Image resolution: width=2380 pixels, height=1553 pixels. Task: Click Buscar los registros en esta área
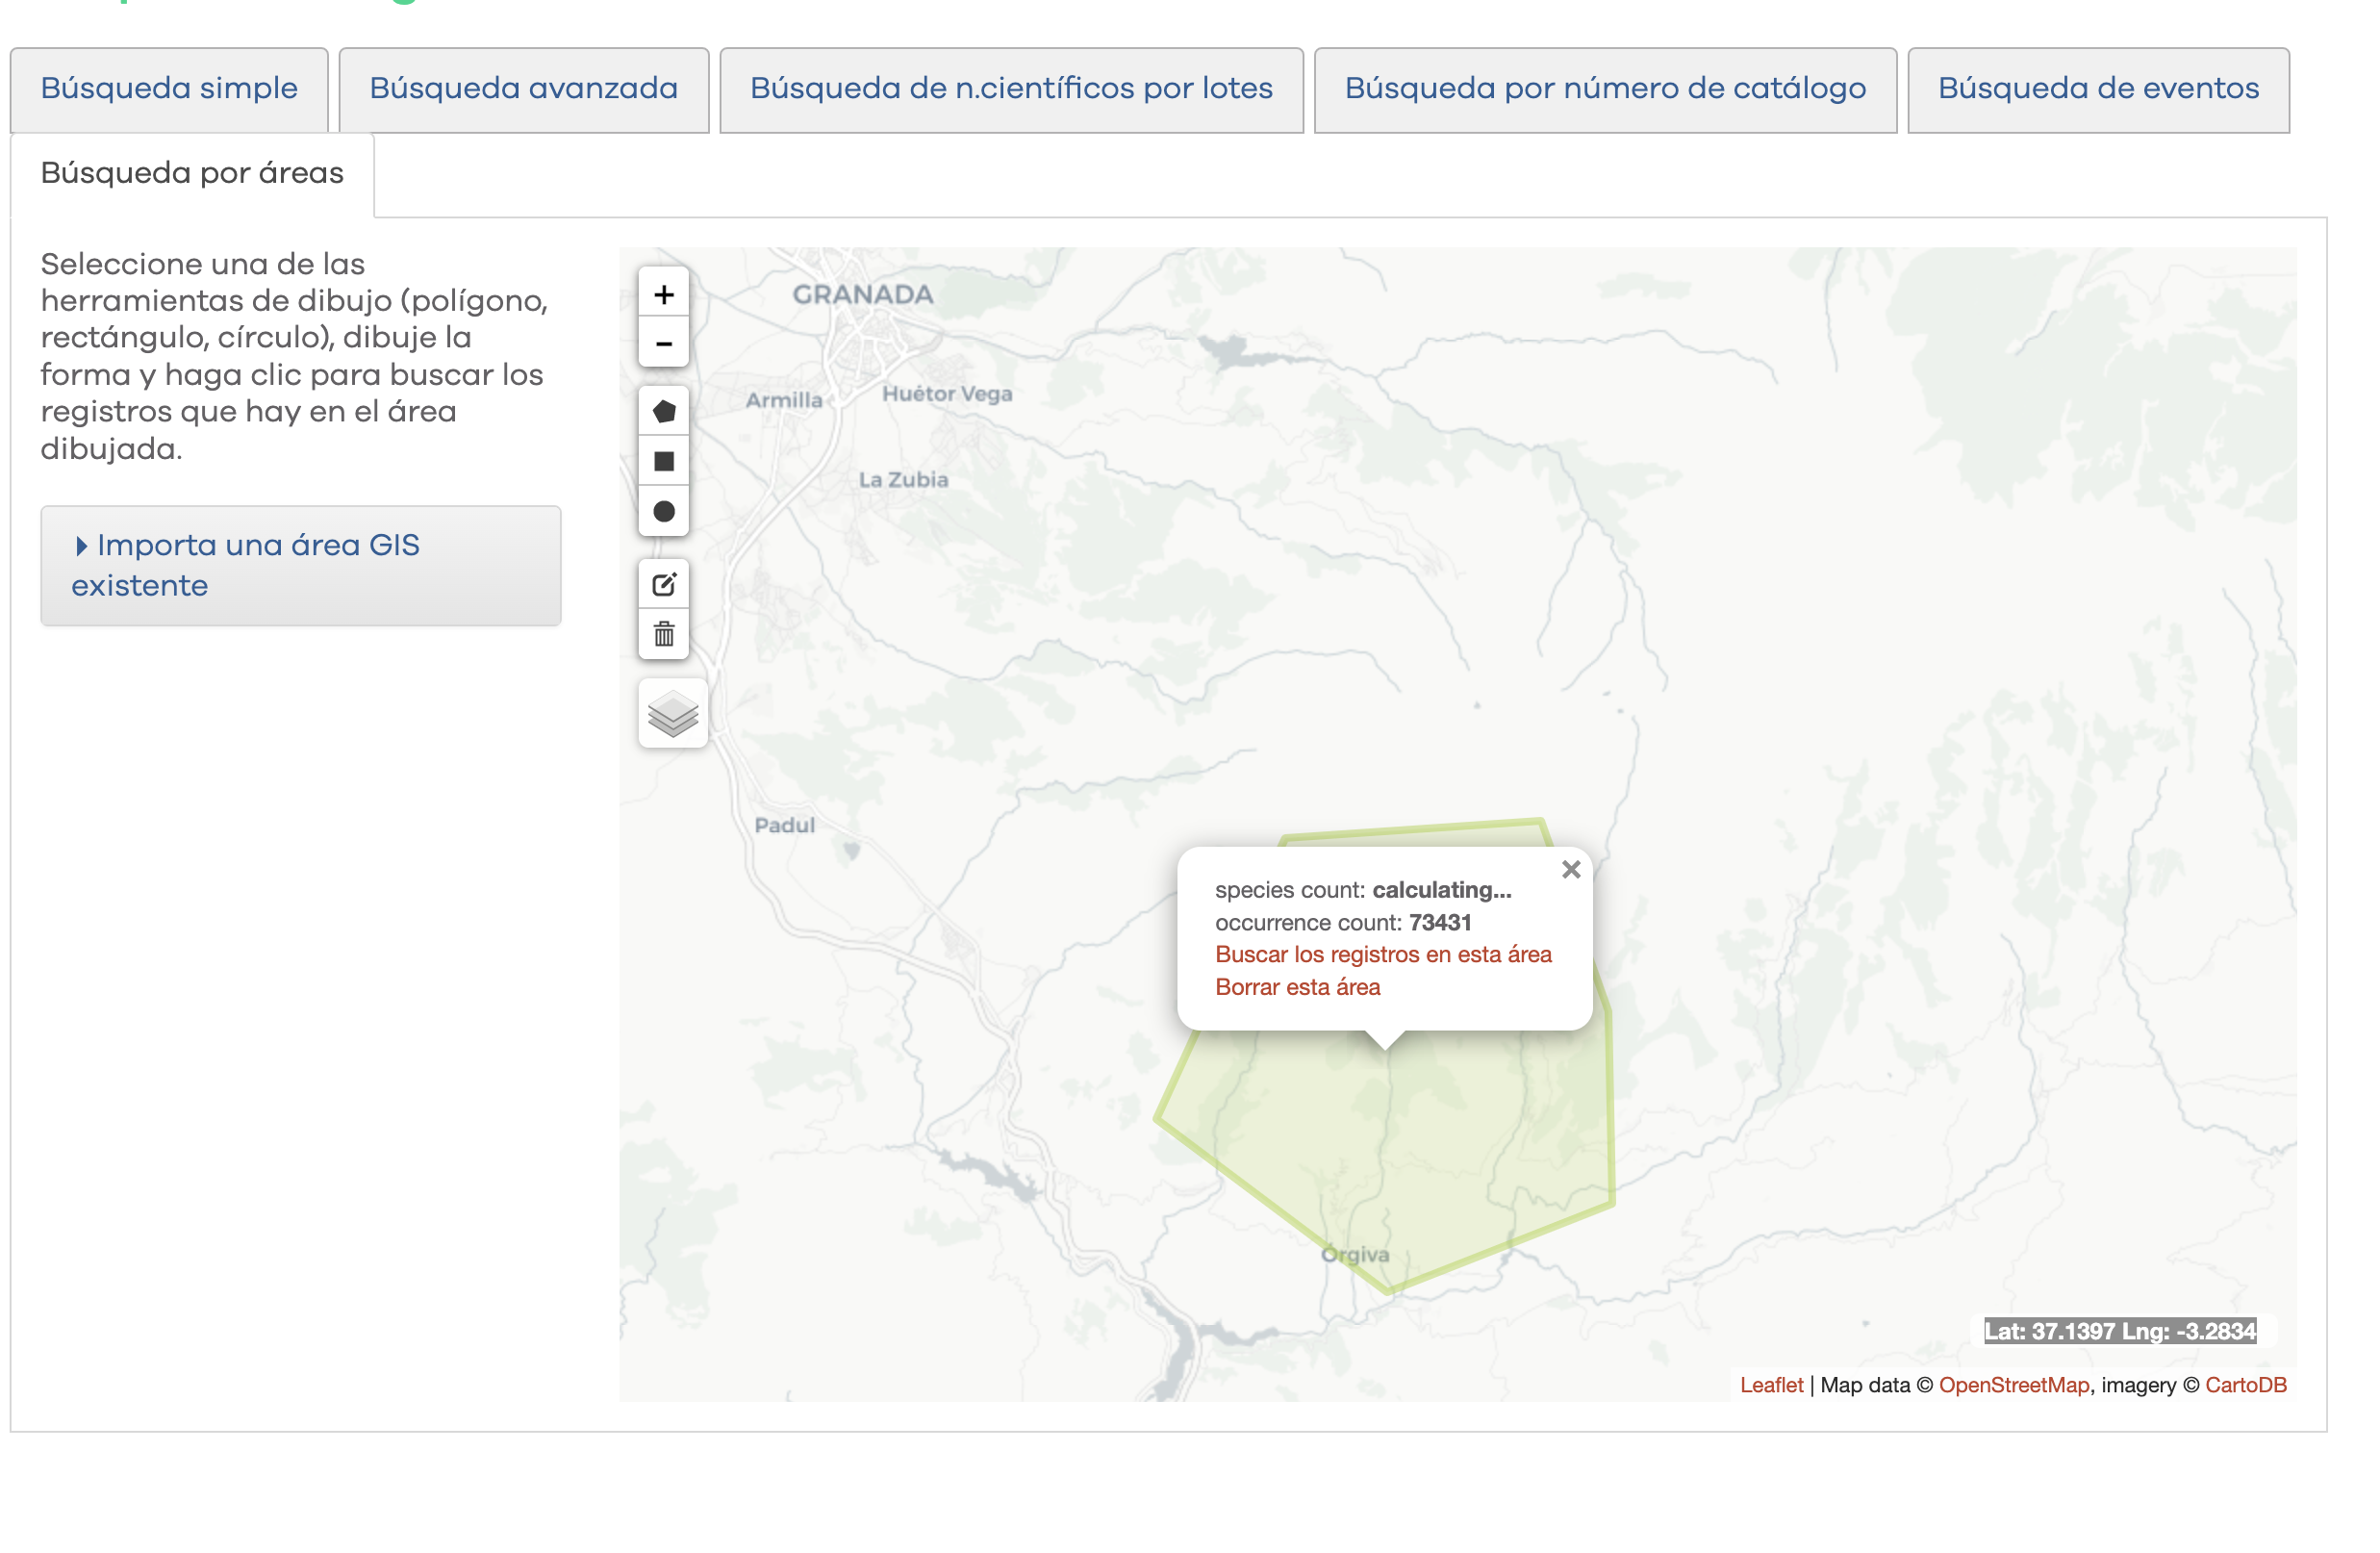(1382, 954)
